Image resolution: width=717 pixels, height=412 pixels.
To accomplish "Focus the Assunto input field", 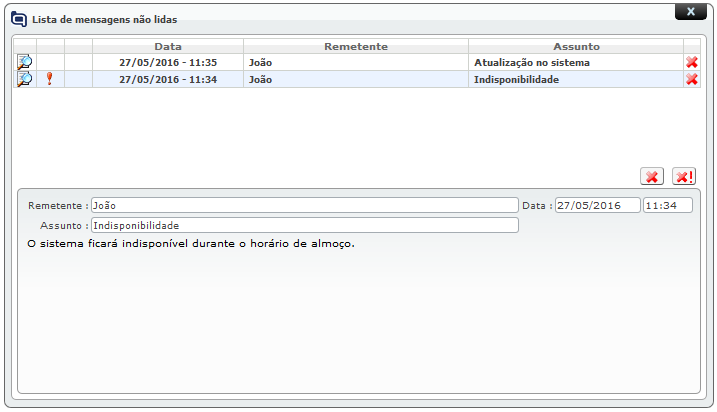I will pyautogui.click(x=305, y=225).
